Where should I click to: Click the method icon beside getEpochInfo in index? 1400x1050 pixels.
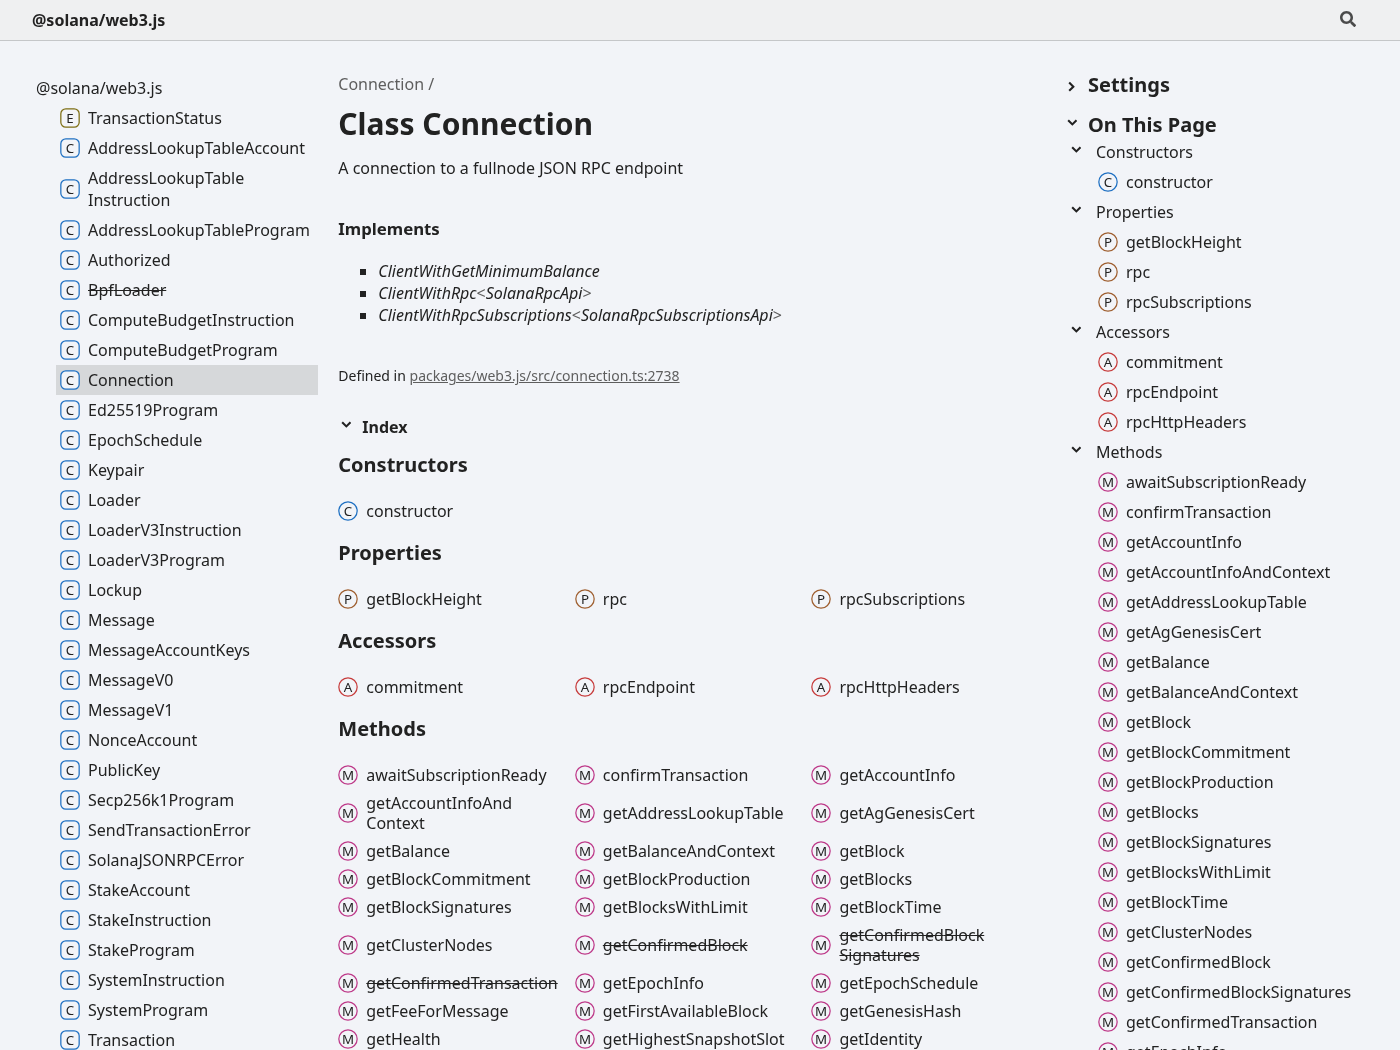coord(585,983)
